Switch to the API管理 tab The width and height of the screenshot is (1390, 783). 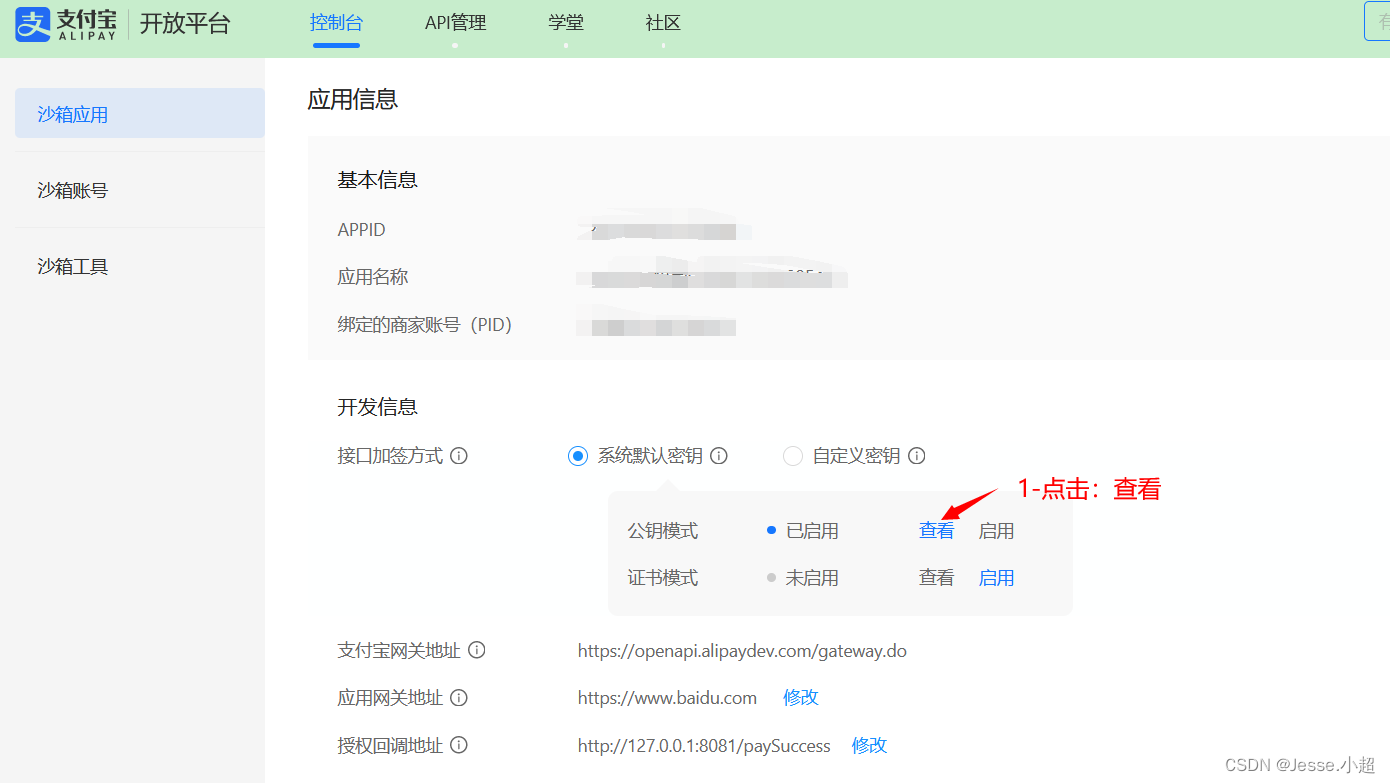coord(455,22)
